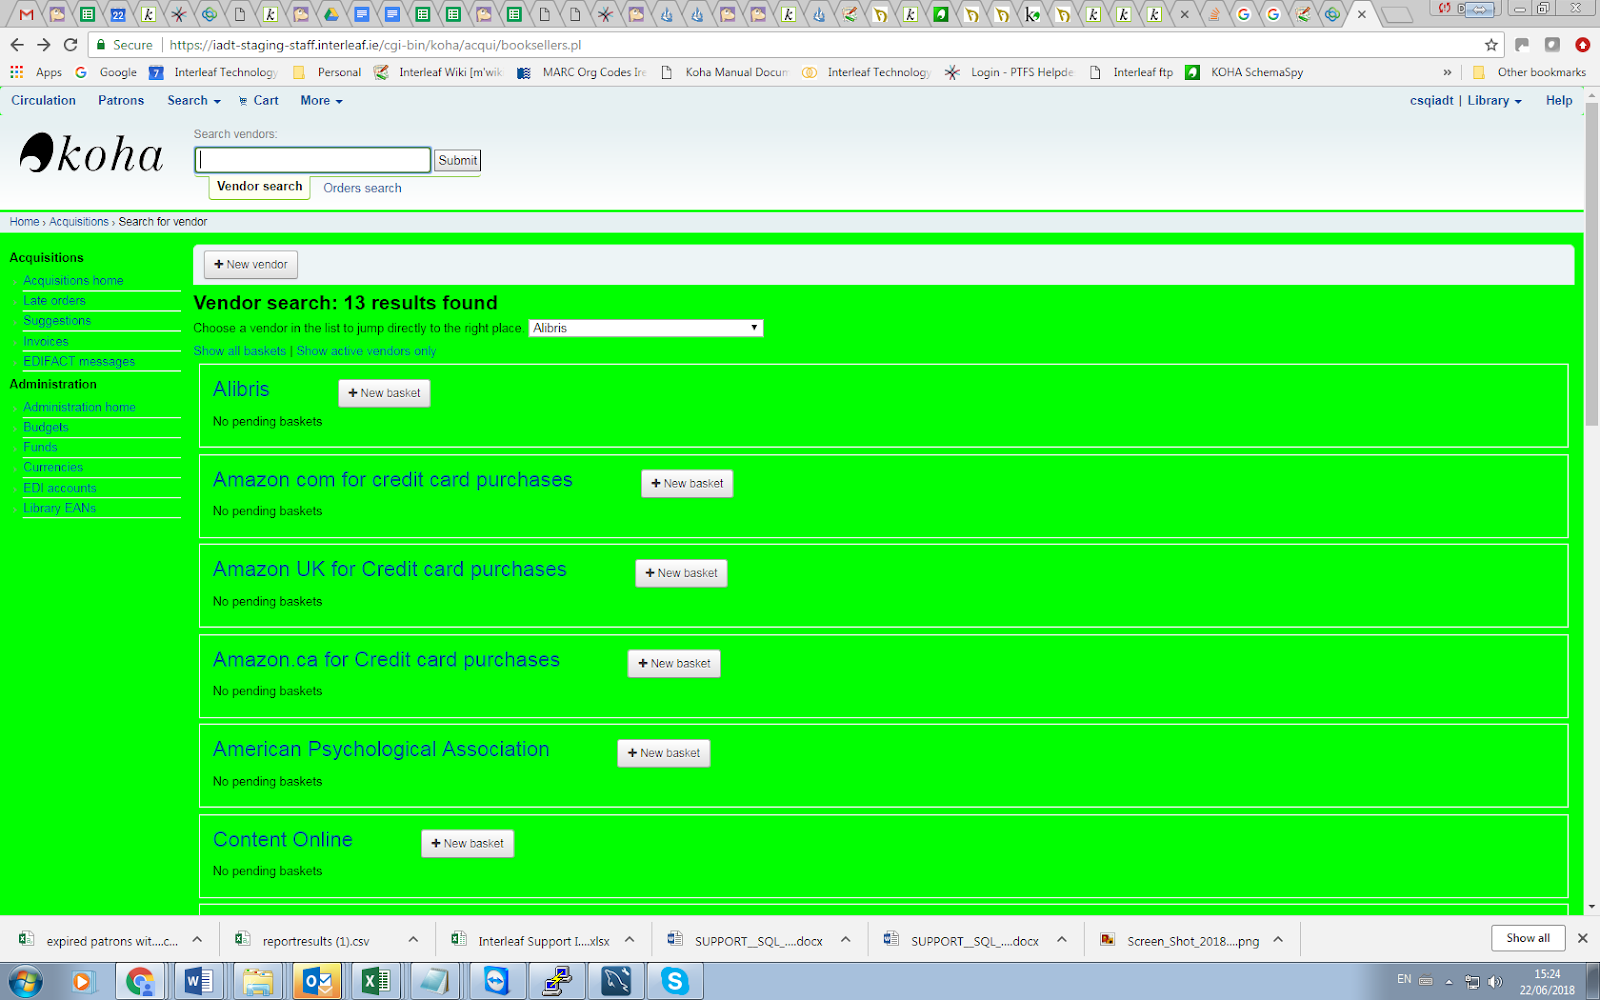Expand the hidden bookmarks chevron

pyautogui.click(x=1447, y=72)
